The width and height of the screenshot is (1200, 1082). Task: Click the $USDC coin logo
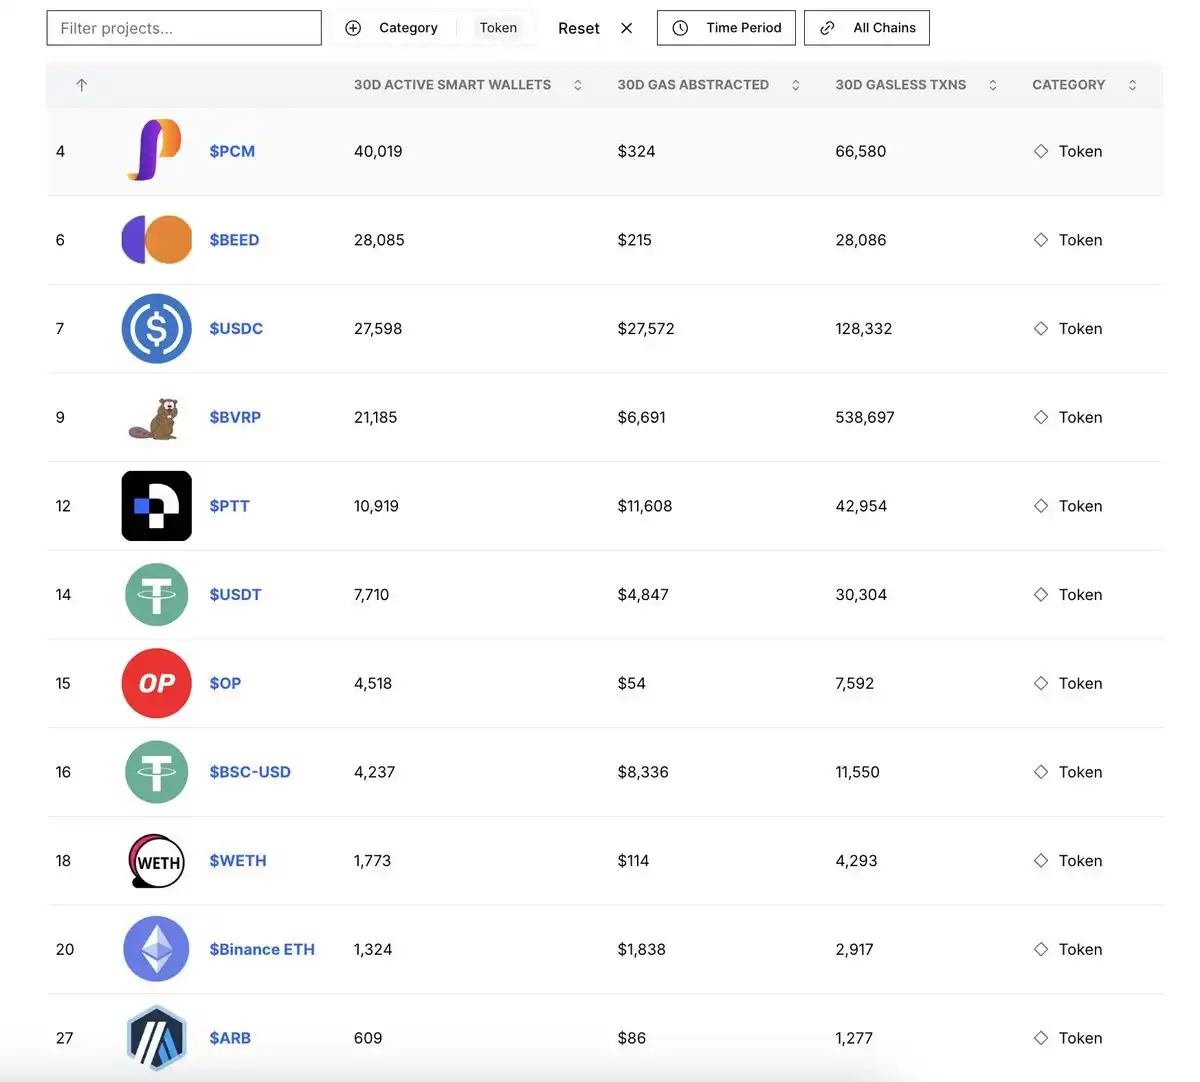156,328
